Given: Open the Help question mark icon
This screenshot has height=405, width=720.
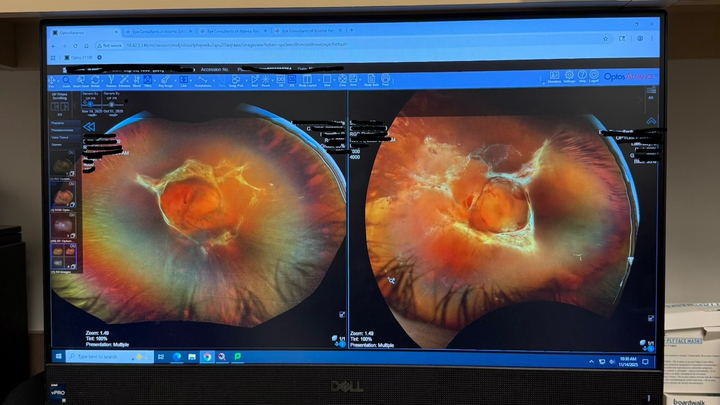Looking at the screenshot, I should (582, 77).
